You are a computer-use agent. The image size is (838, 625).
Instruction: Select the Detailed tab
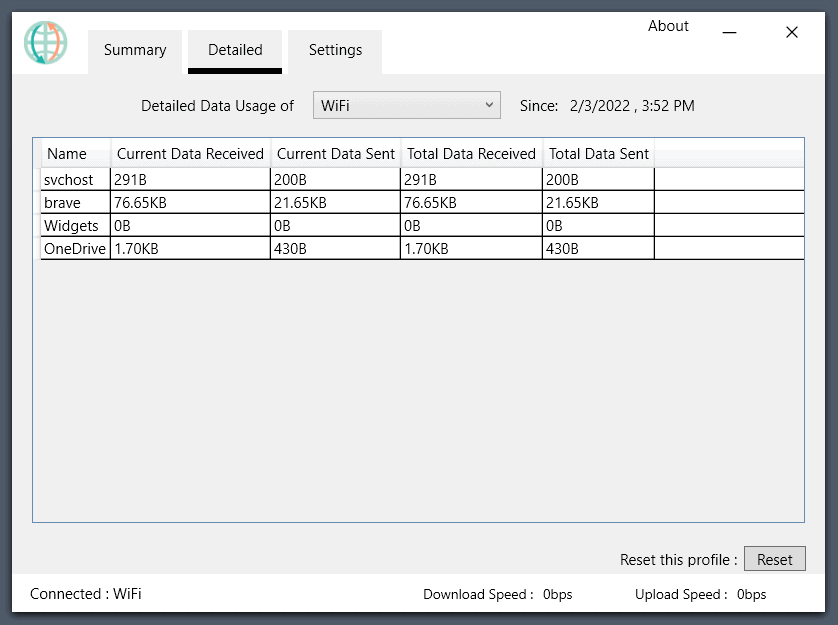(234, 50)
